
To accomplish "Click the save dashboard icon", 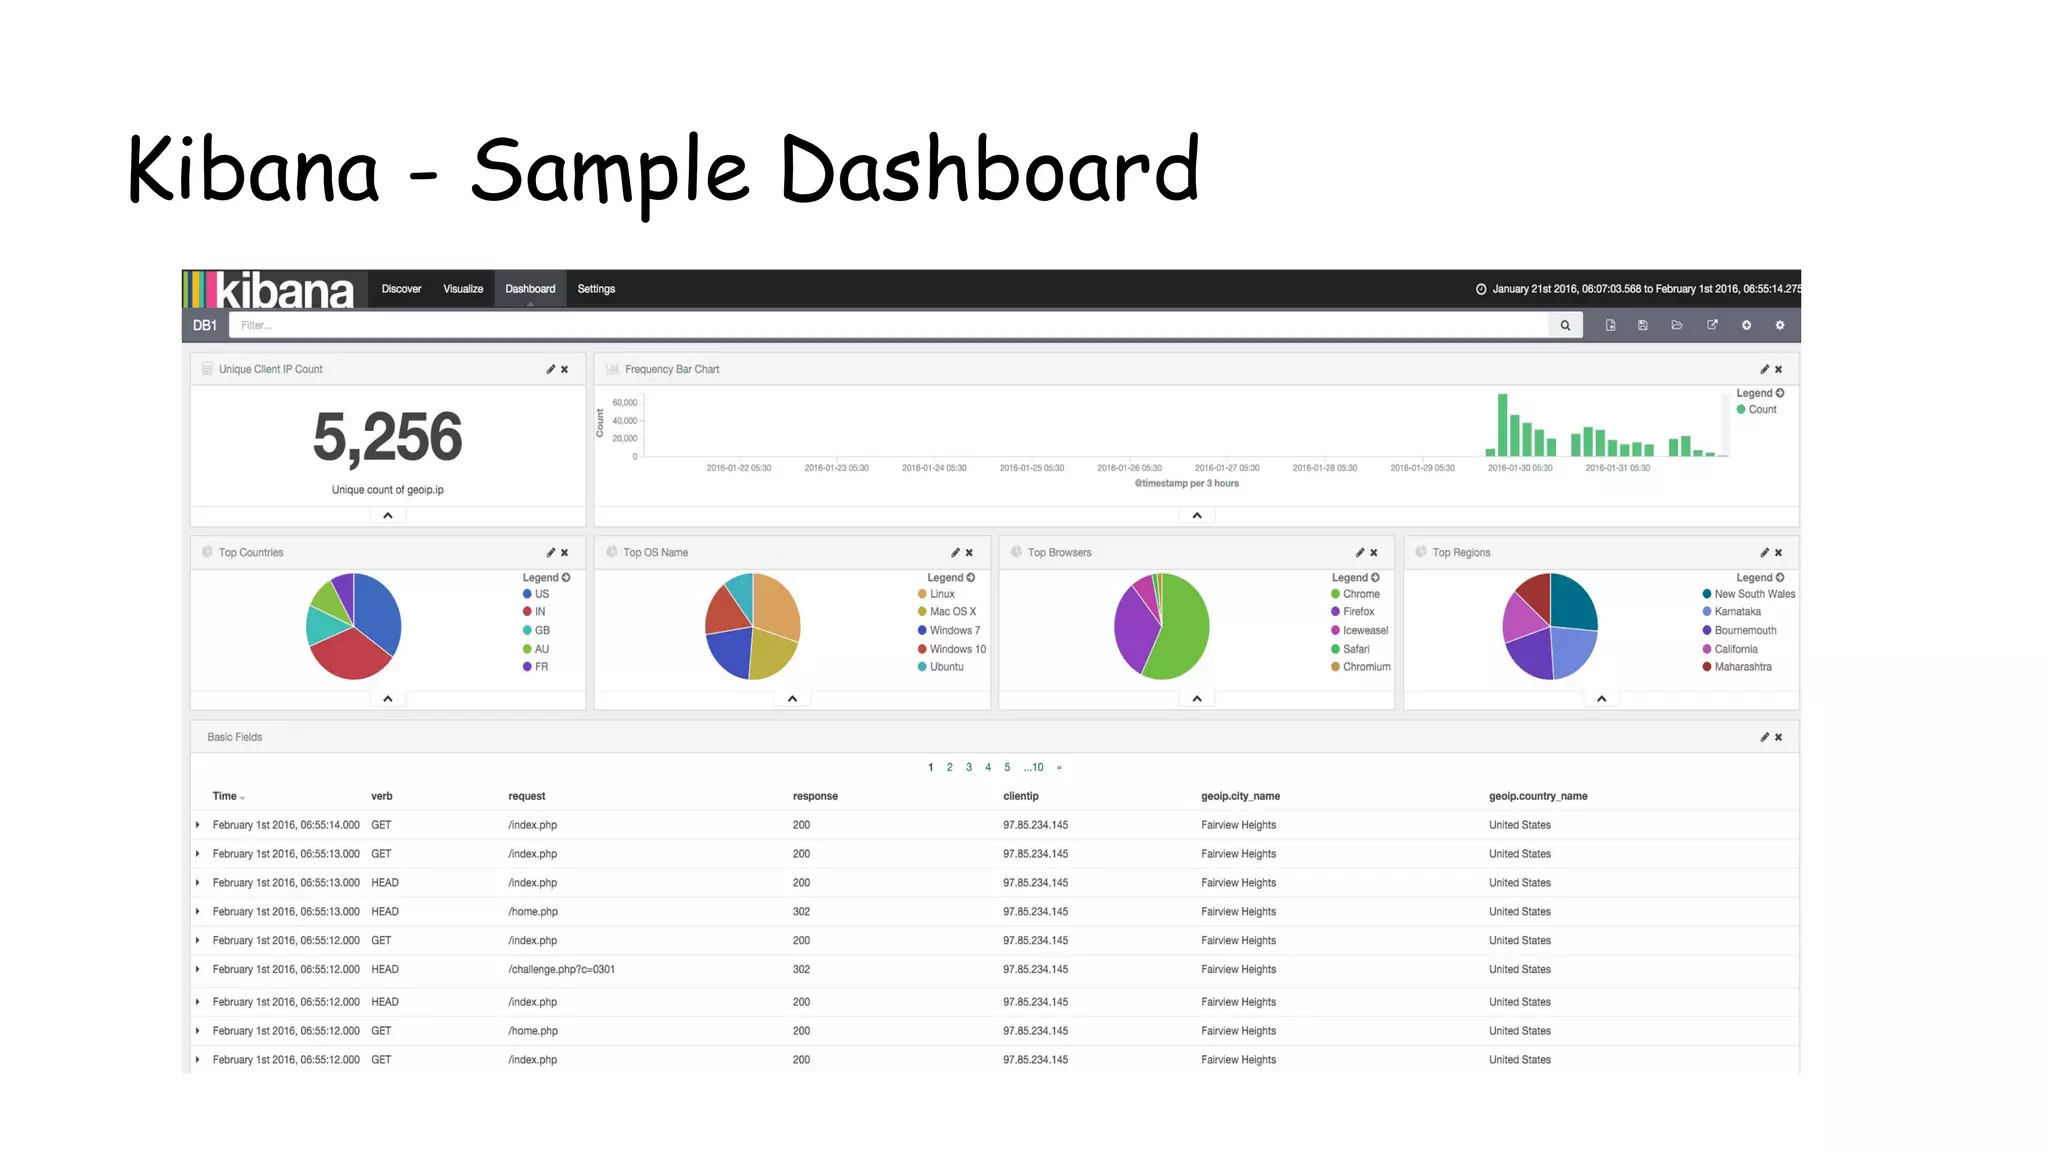I will (1642, 325).
